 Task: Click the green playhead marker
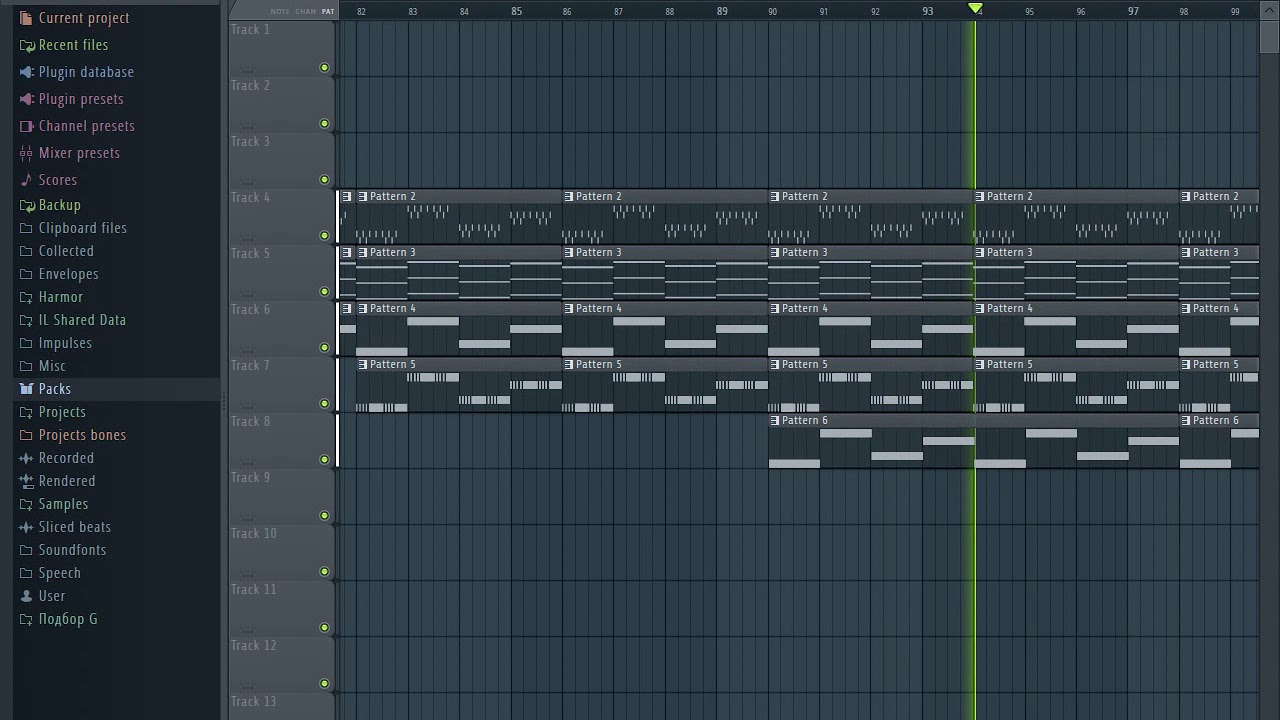[x=975, y=9]
